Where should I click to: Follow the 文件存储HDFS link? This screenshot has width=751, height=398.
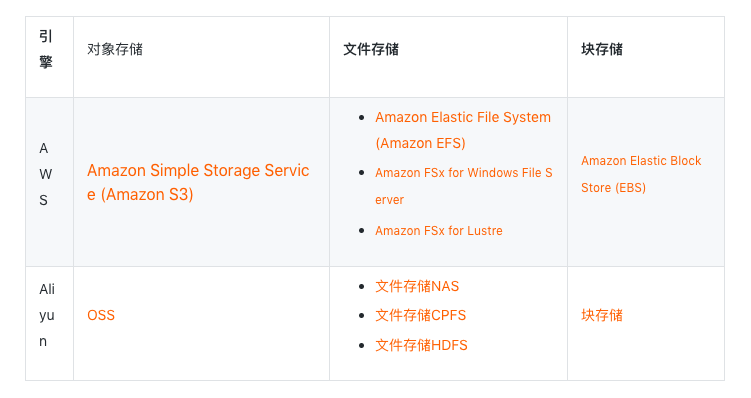(421, 345)
